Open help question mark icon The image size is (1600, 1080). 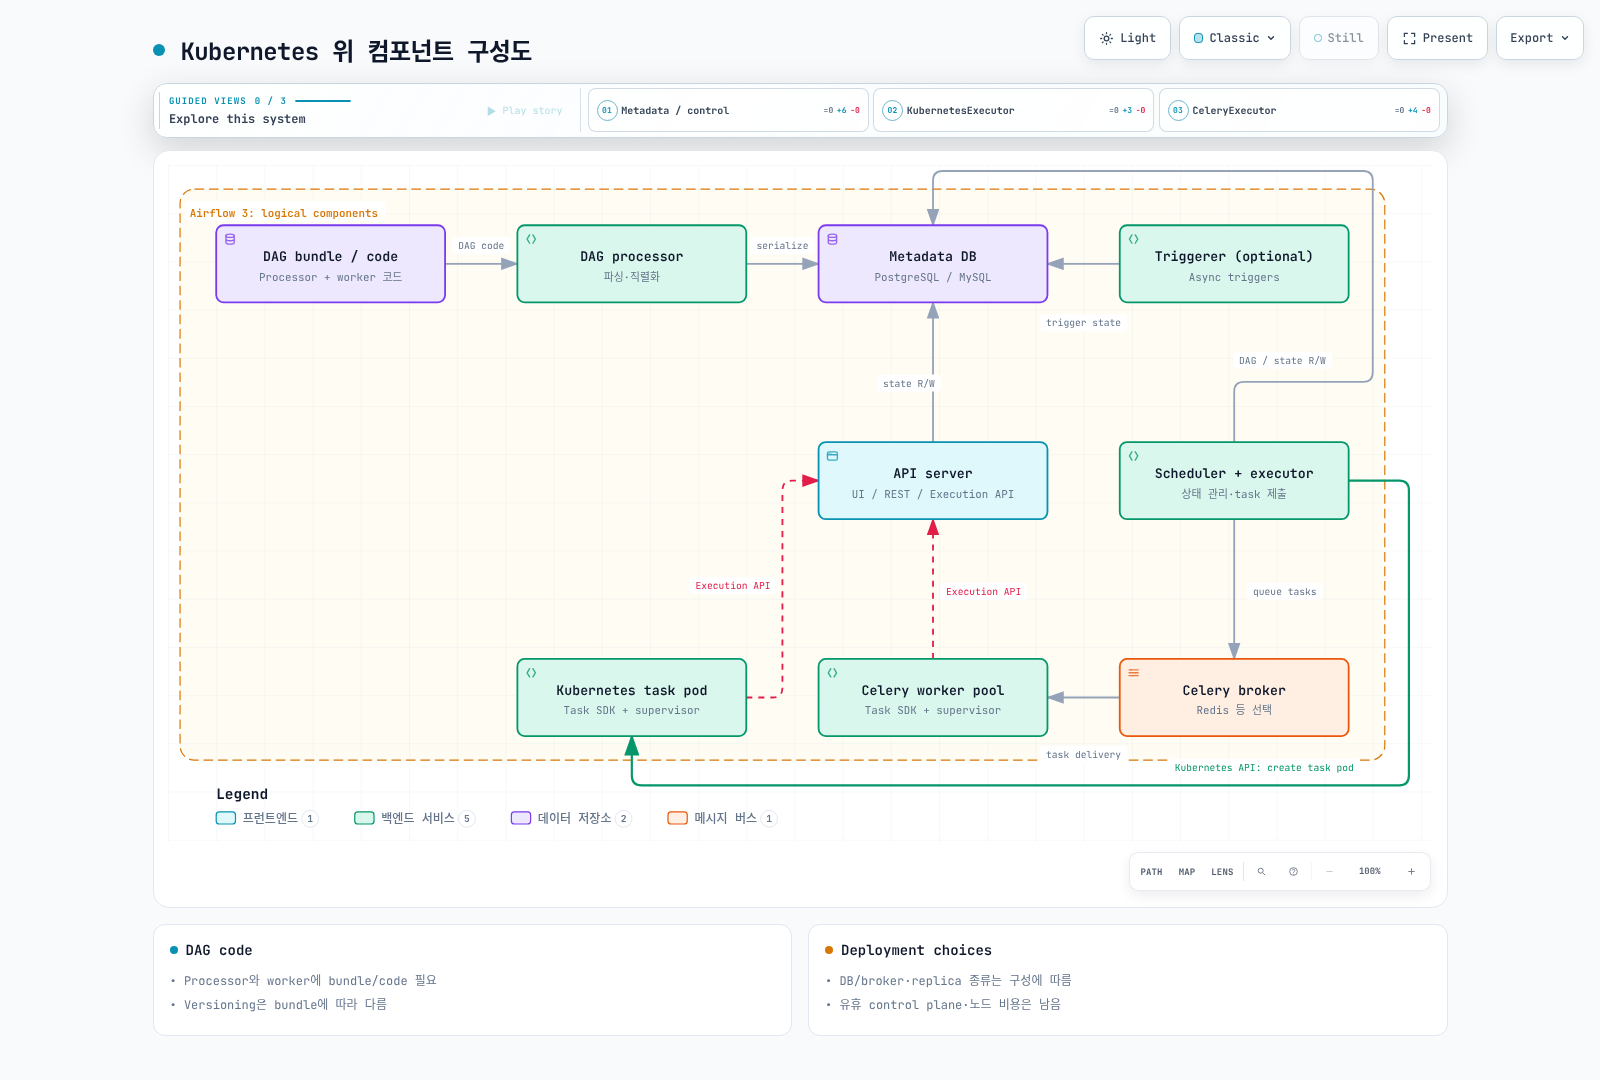click(x=1293, y=872)
